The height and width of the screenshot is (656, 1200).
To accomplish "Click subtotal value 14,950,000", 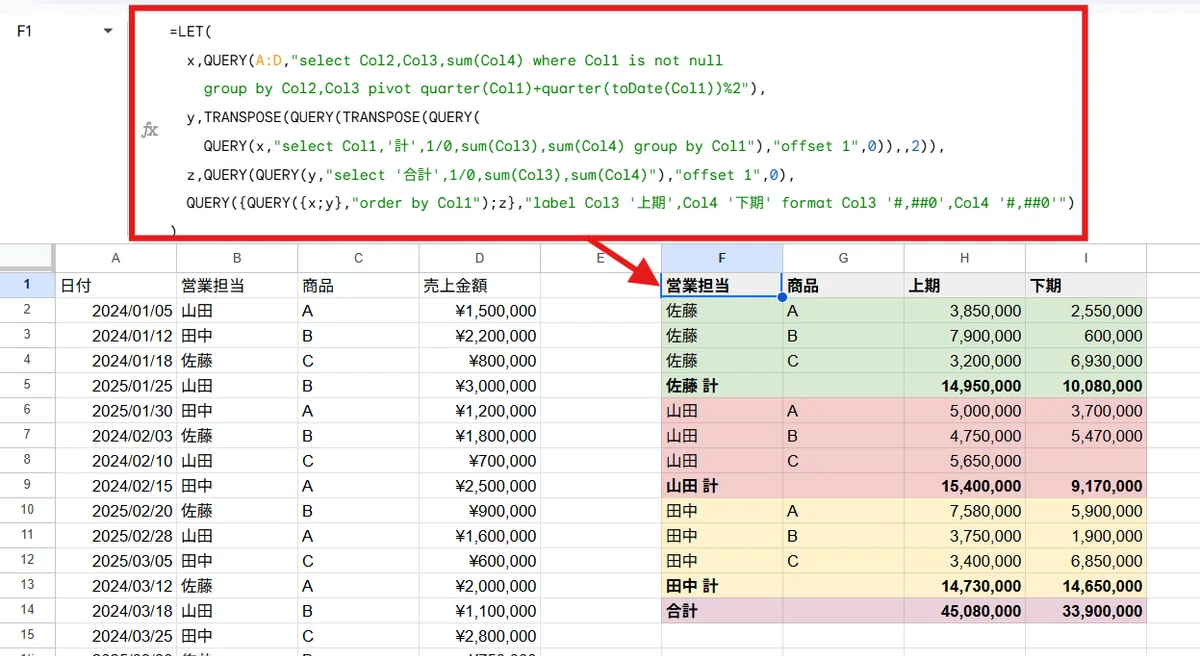I will coord(964,385).
